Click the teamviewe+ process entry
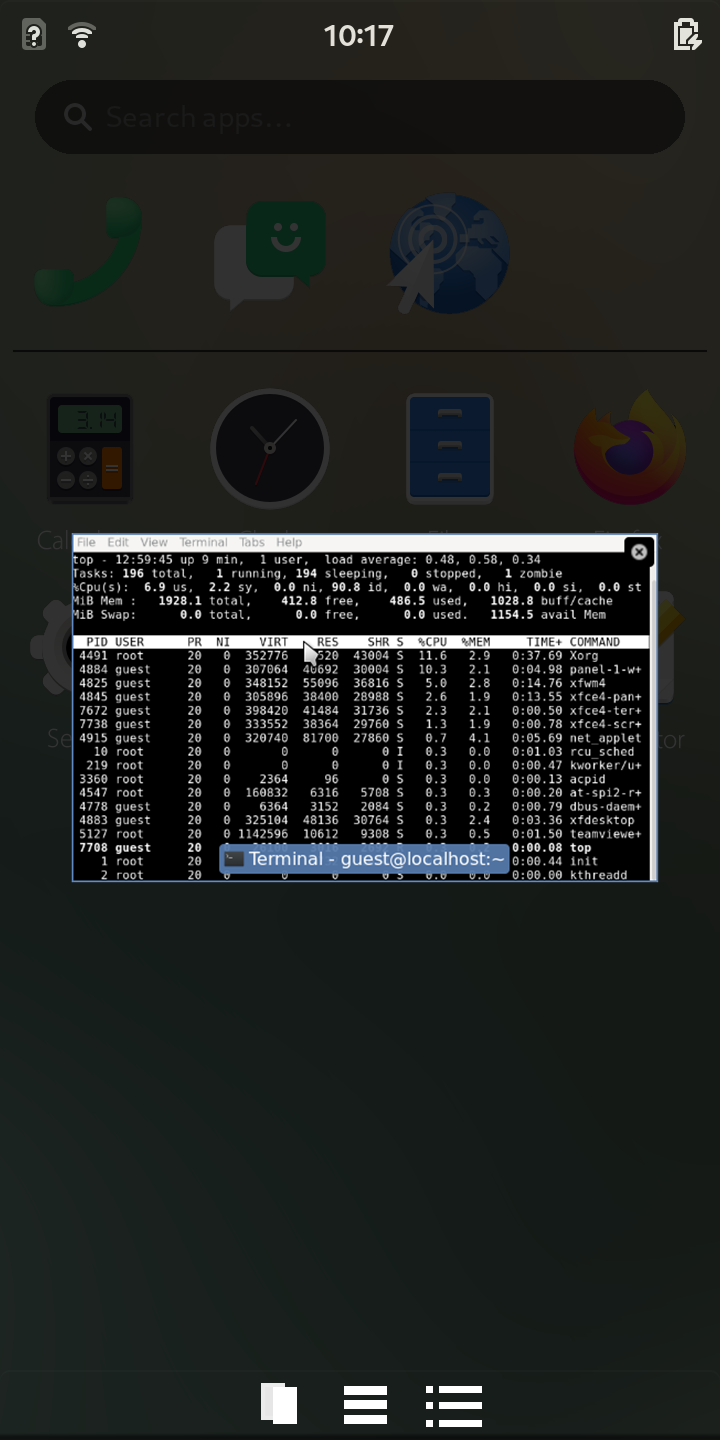Image resolution: width=720 pixels, height=1440 pixels. coord(362,834)
